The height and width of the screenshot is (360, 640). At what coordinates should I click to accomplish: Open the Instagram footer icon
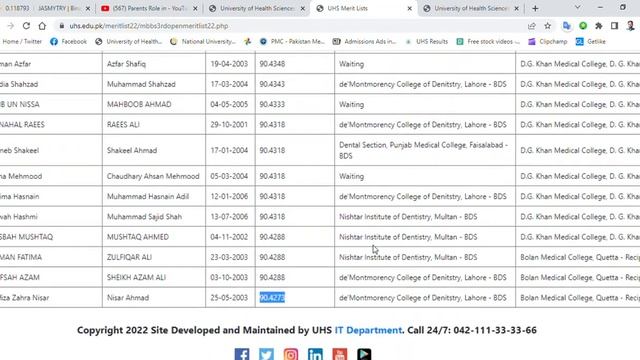(x=291, y=354)
